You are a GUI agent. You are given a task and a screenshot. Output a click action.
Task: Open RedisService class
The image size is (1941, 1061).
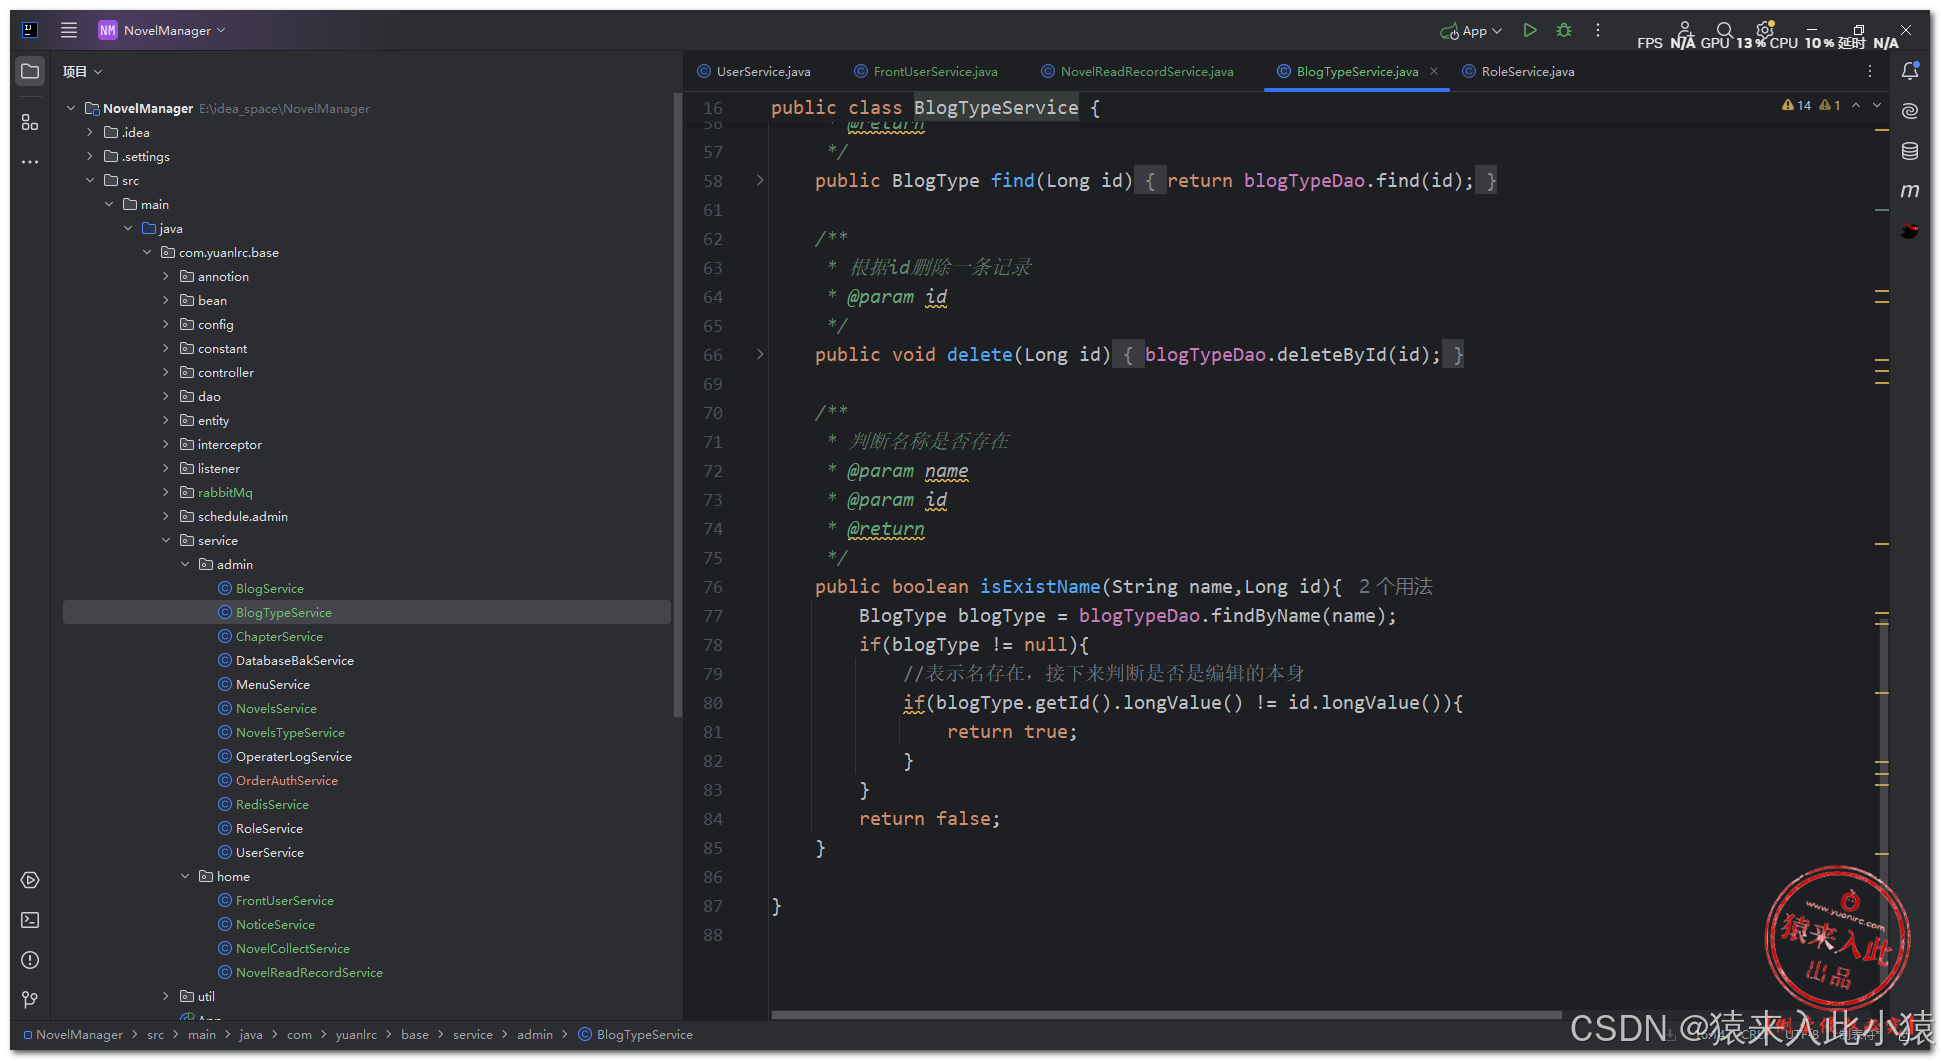(272, 804)
